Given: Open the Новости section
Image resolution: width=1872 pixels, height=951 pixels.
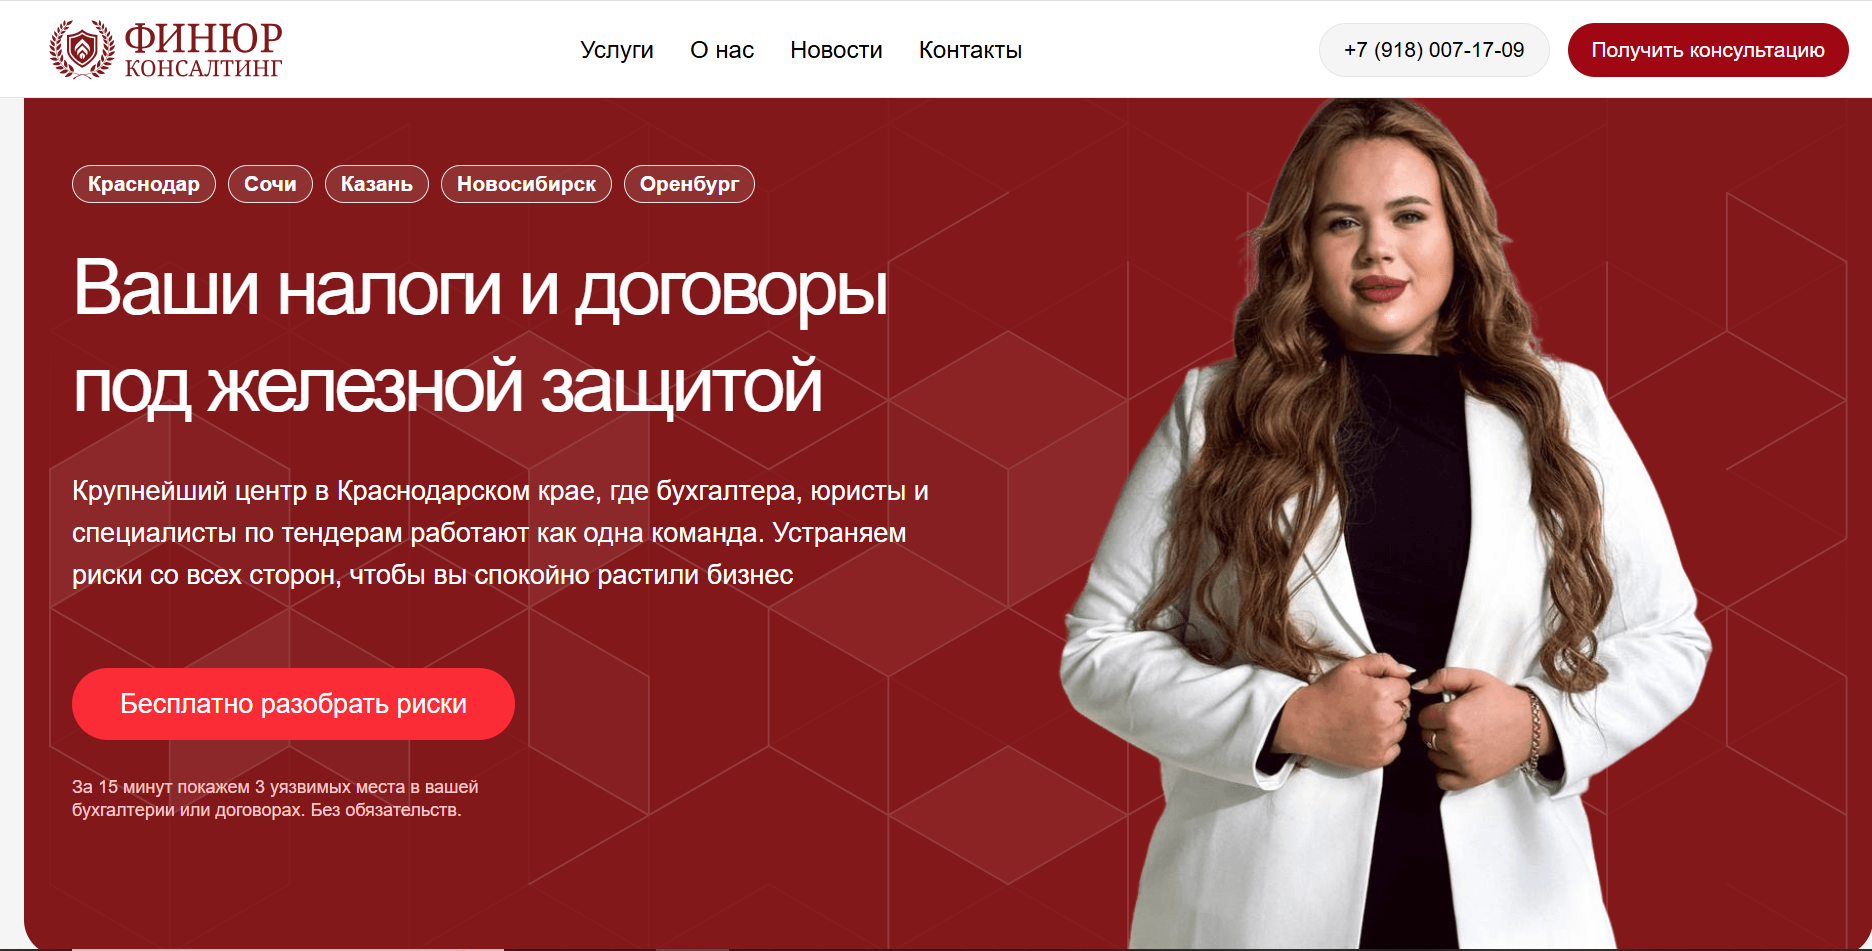Looking at the screenshot, I should 836,50.
